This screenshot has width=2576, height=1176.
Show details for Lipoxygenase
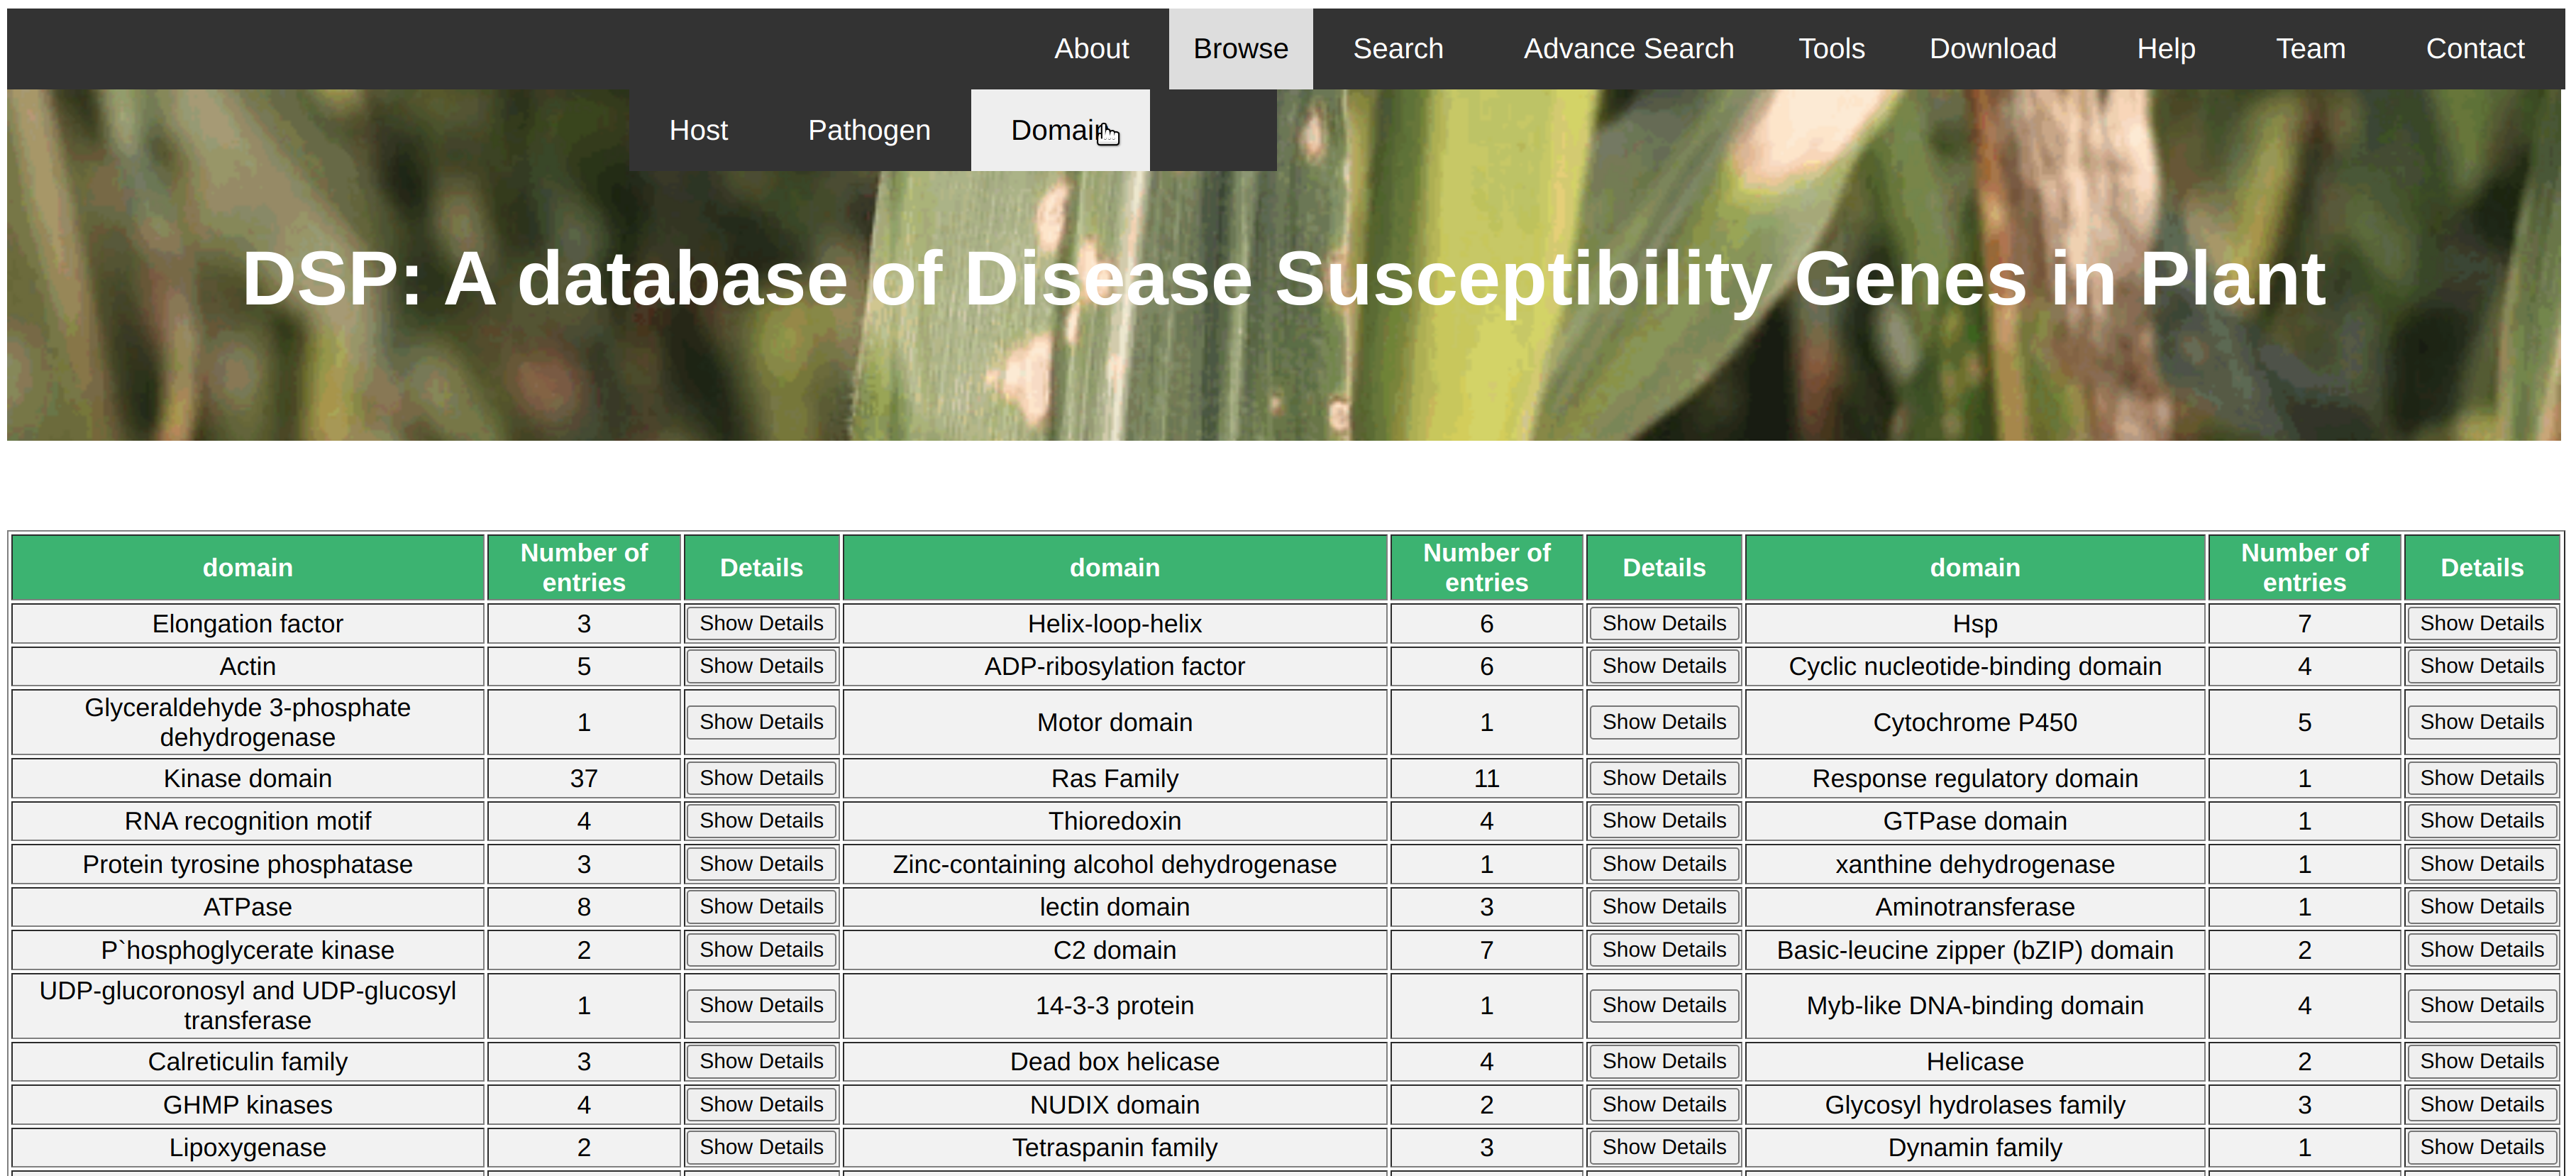tap(761, 1148)
